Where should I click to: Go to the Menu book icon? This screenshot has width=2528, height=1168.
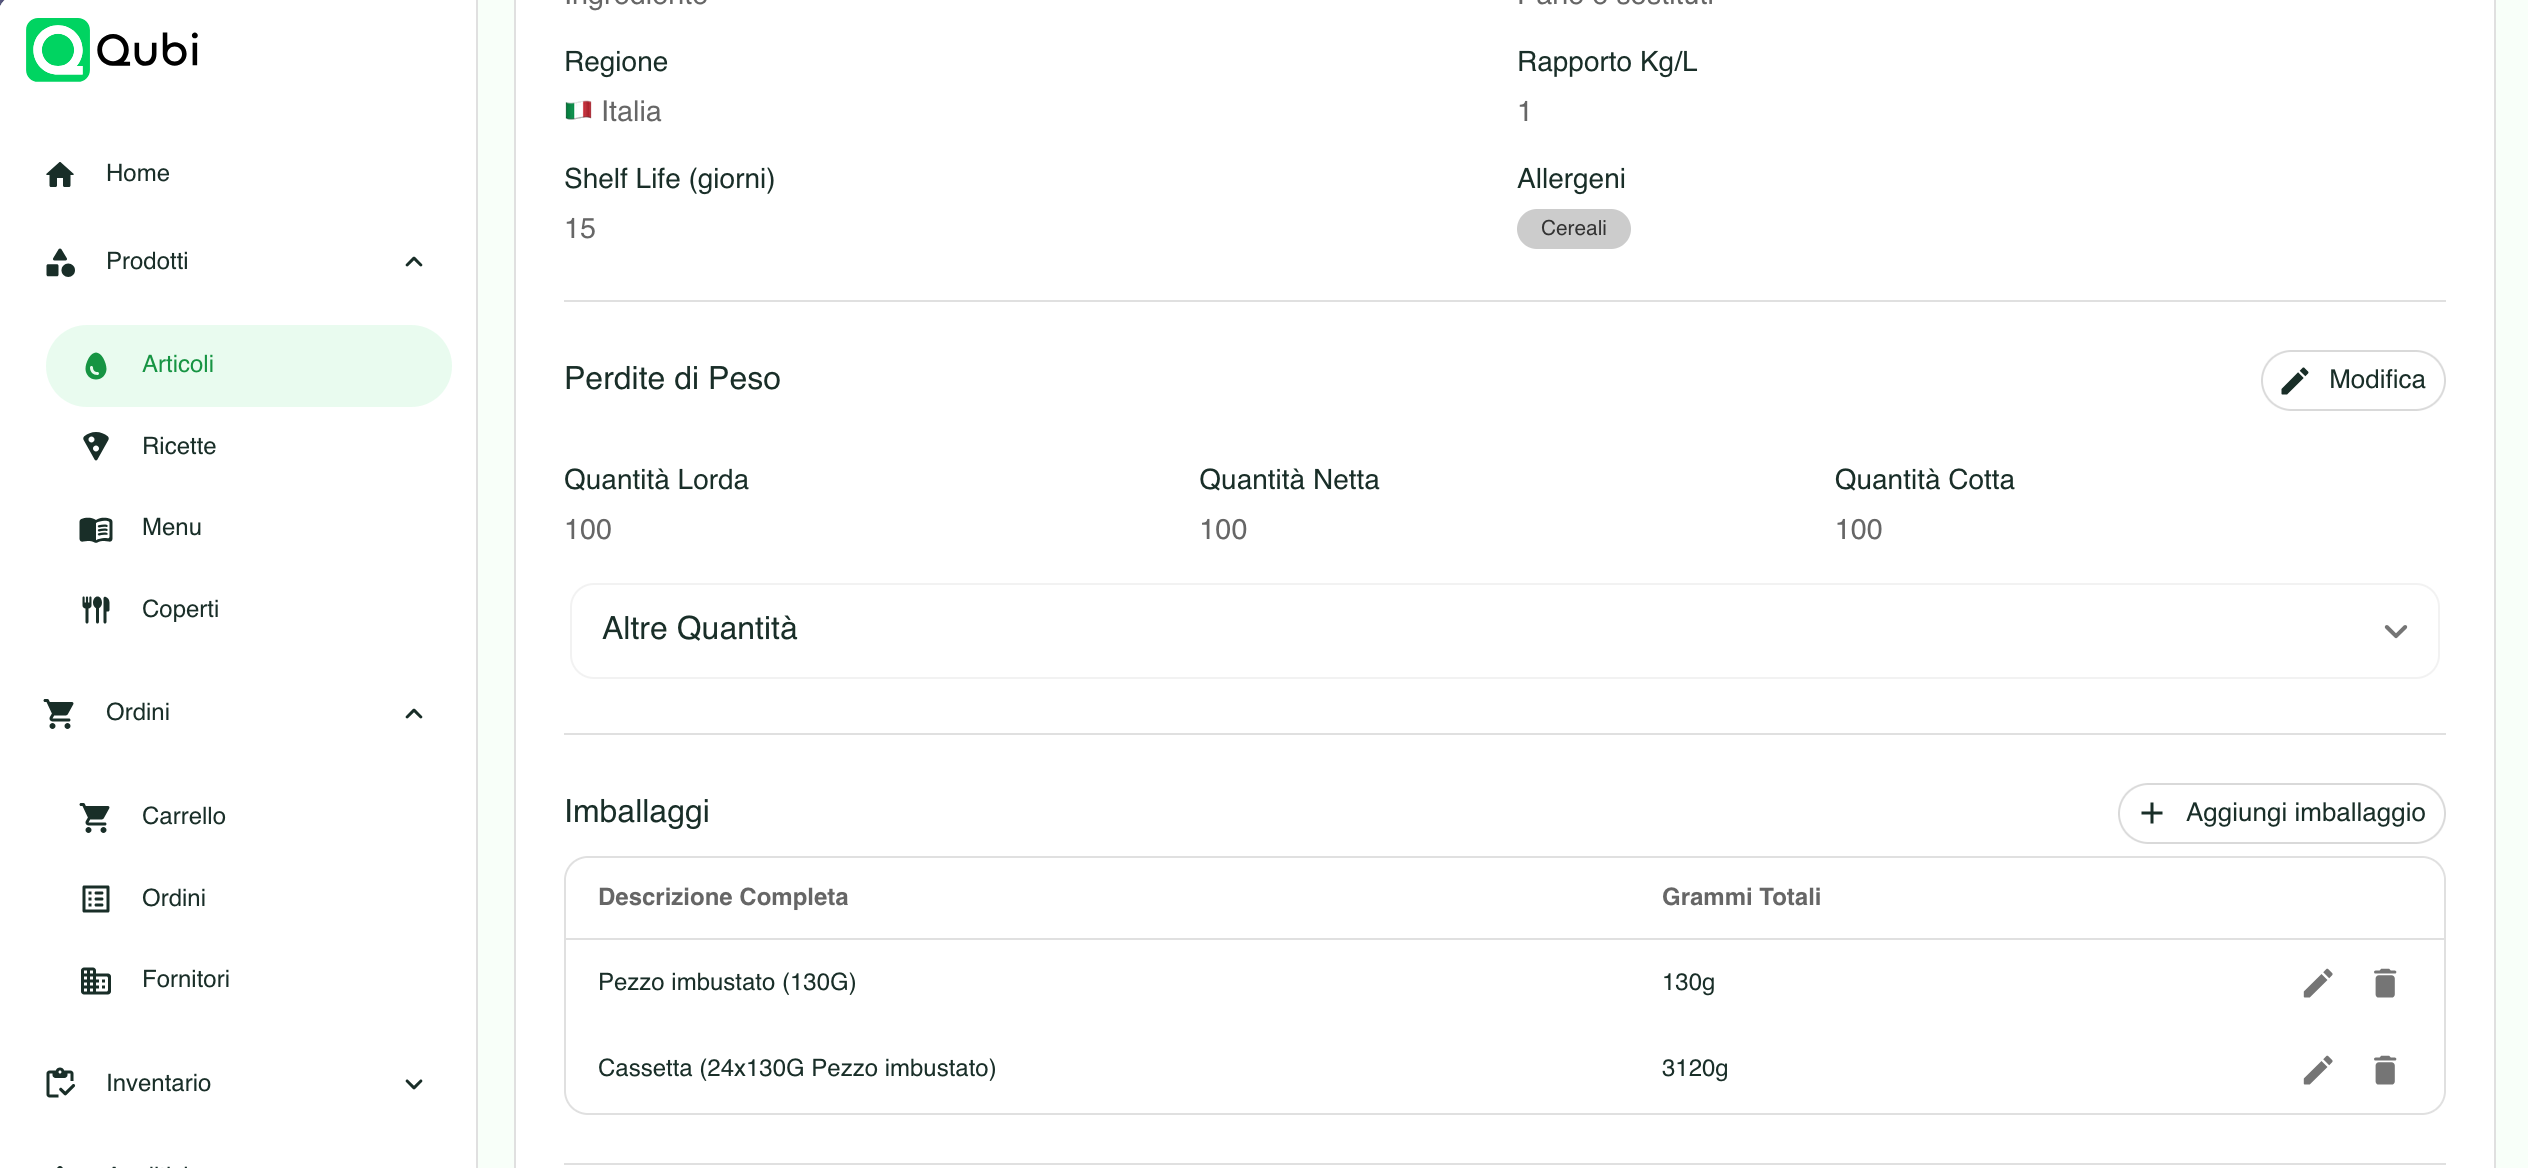coord(96,529)
